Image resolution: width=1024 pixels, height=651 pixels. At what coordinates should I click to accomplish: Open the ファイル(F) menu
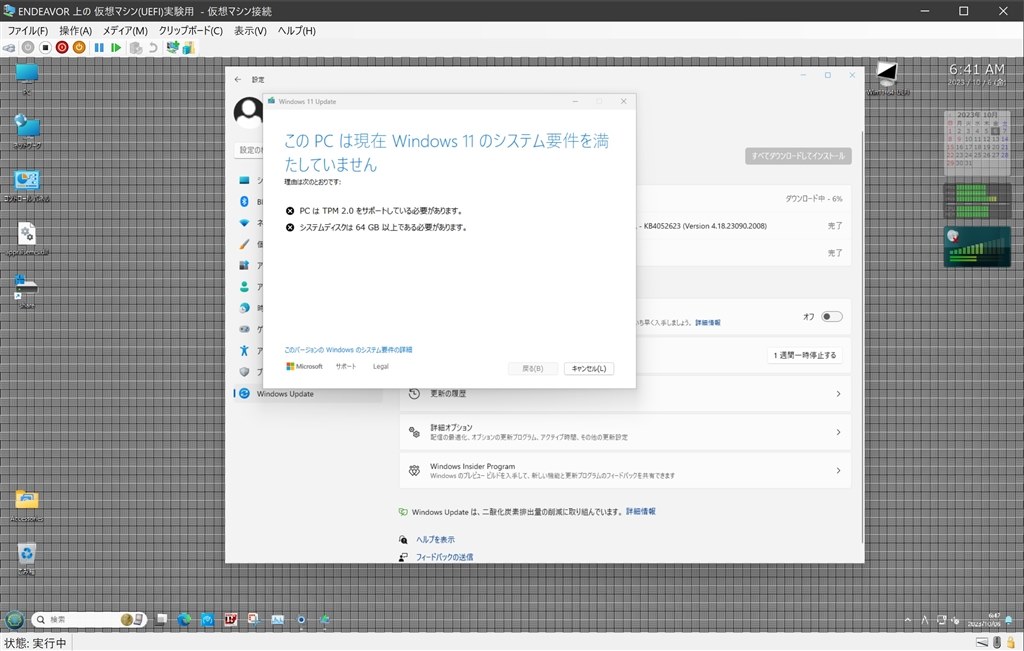point(27,31)
